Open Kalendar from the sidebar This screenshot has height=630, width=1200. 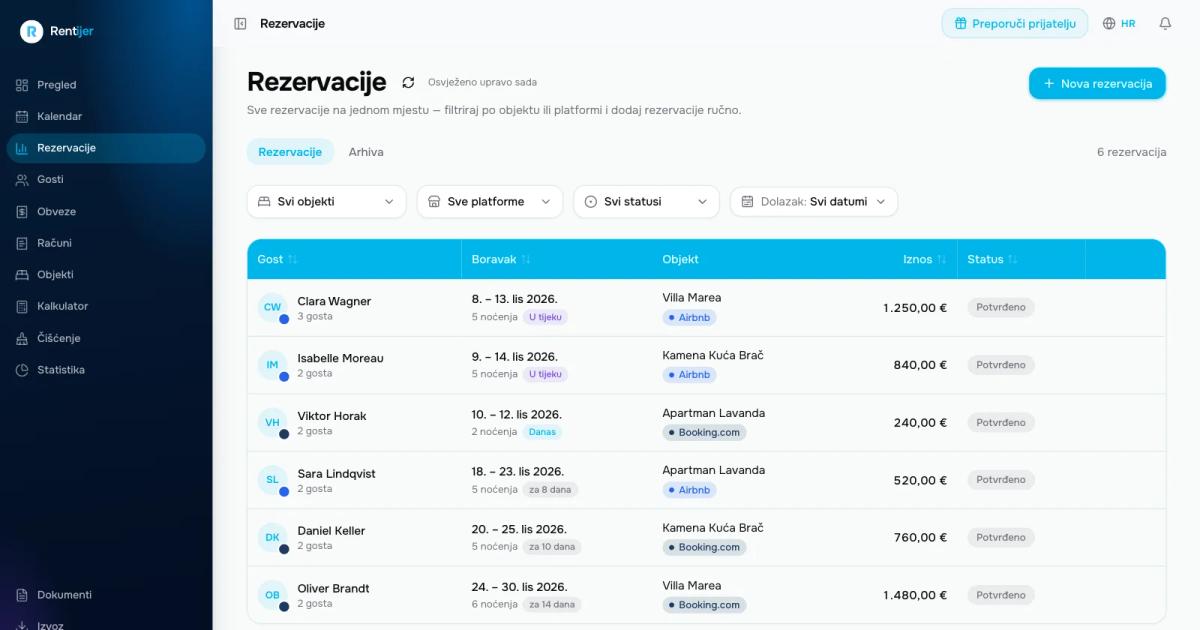pyautogui.click(x=106, y=116)
